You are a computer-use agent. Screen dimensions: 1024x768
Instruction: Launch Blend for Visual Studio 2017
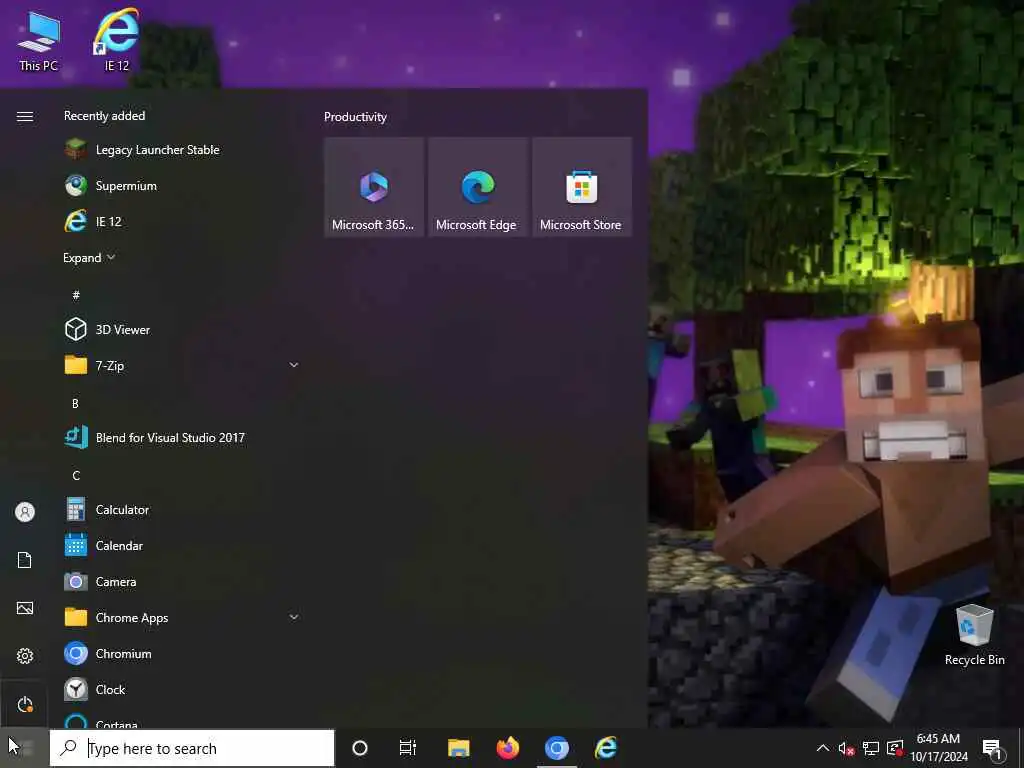click(182, 437)
